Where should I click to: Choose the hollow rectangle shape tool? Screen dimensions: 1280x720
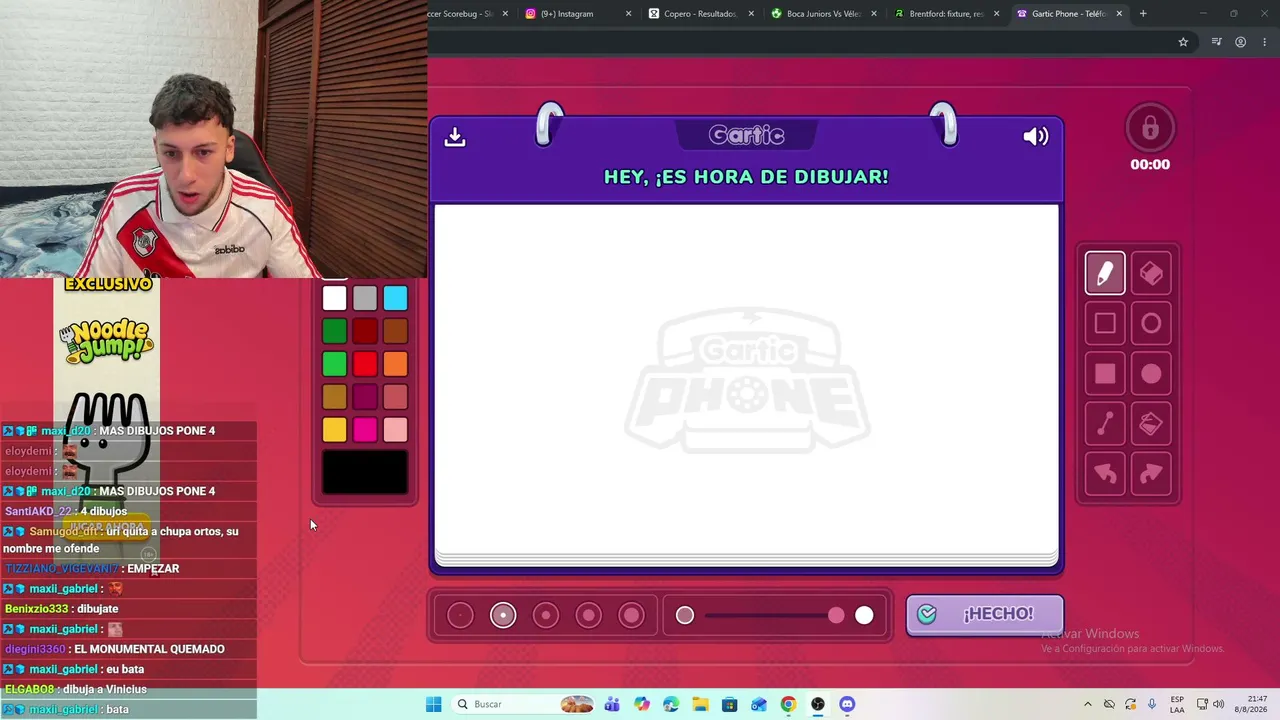tap(1105, 323)
